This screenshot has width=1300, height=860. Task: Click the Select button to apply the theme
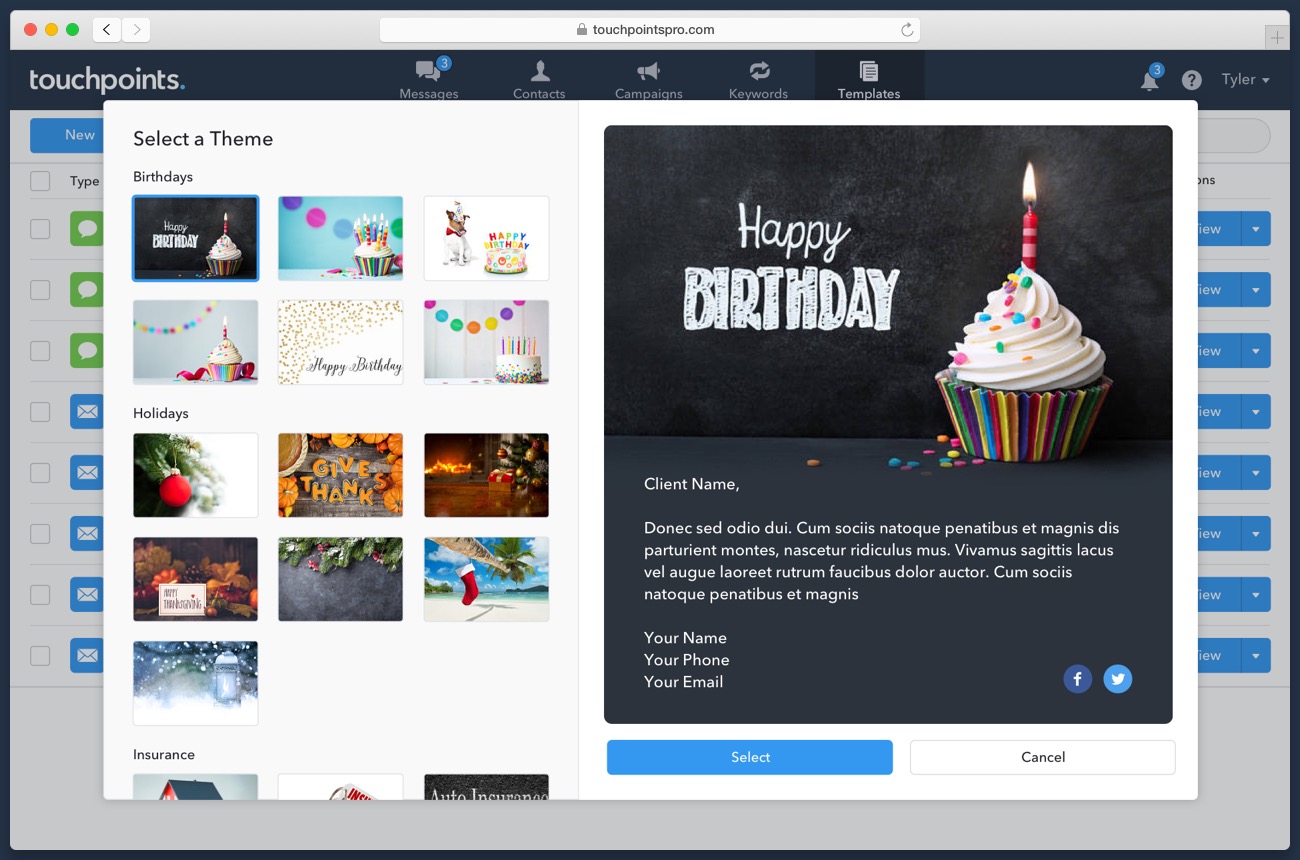[x=749, y=757]
